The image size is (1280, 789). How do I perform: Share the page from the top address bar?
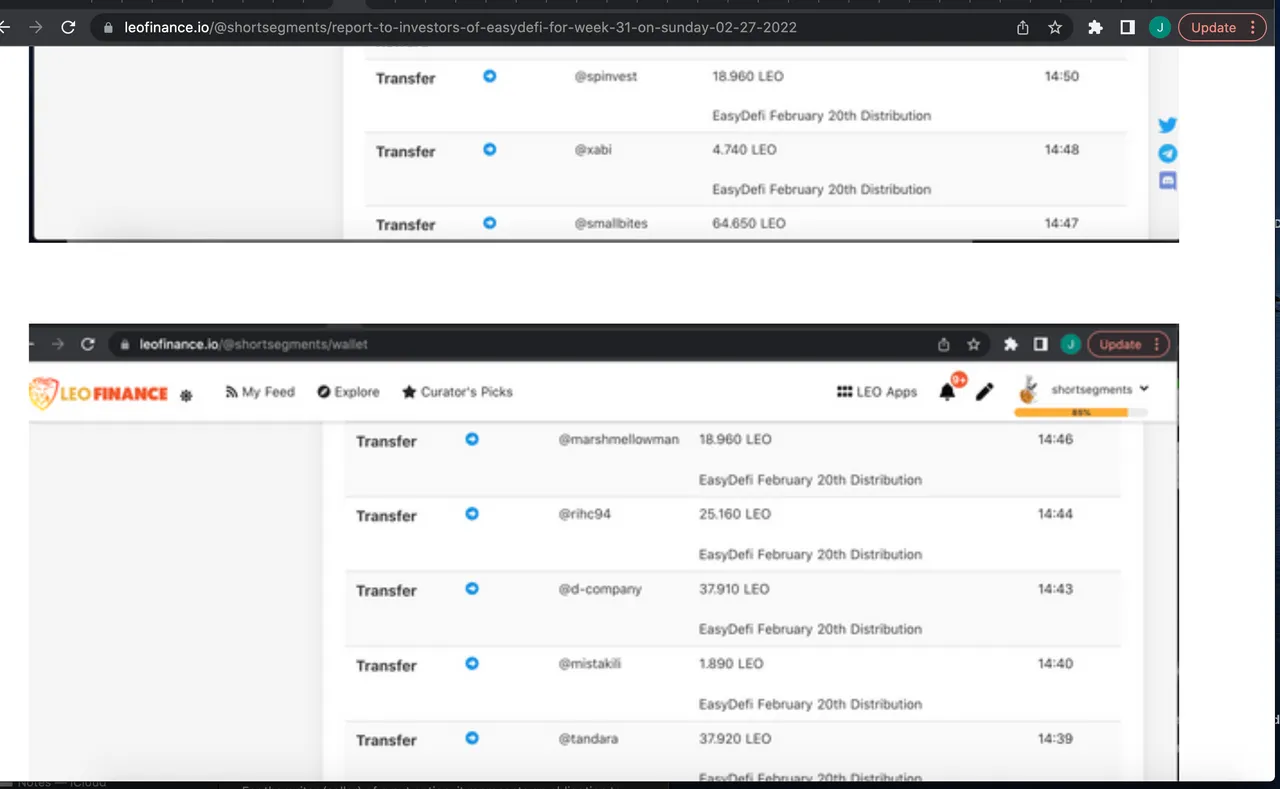1022,28
